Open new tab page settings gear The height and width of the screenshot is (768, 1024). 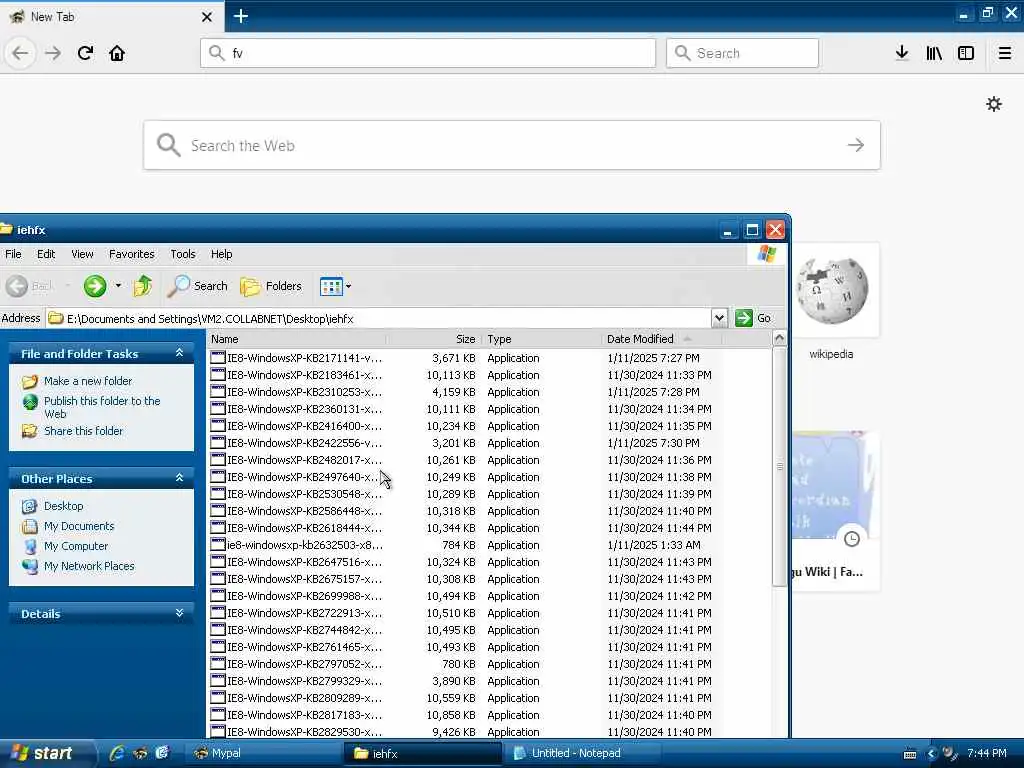(x=994, y=104)
